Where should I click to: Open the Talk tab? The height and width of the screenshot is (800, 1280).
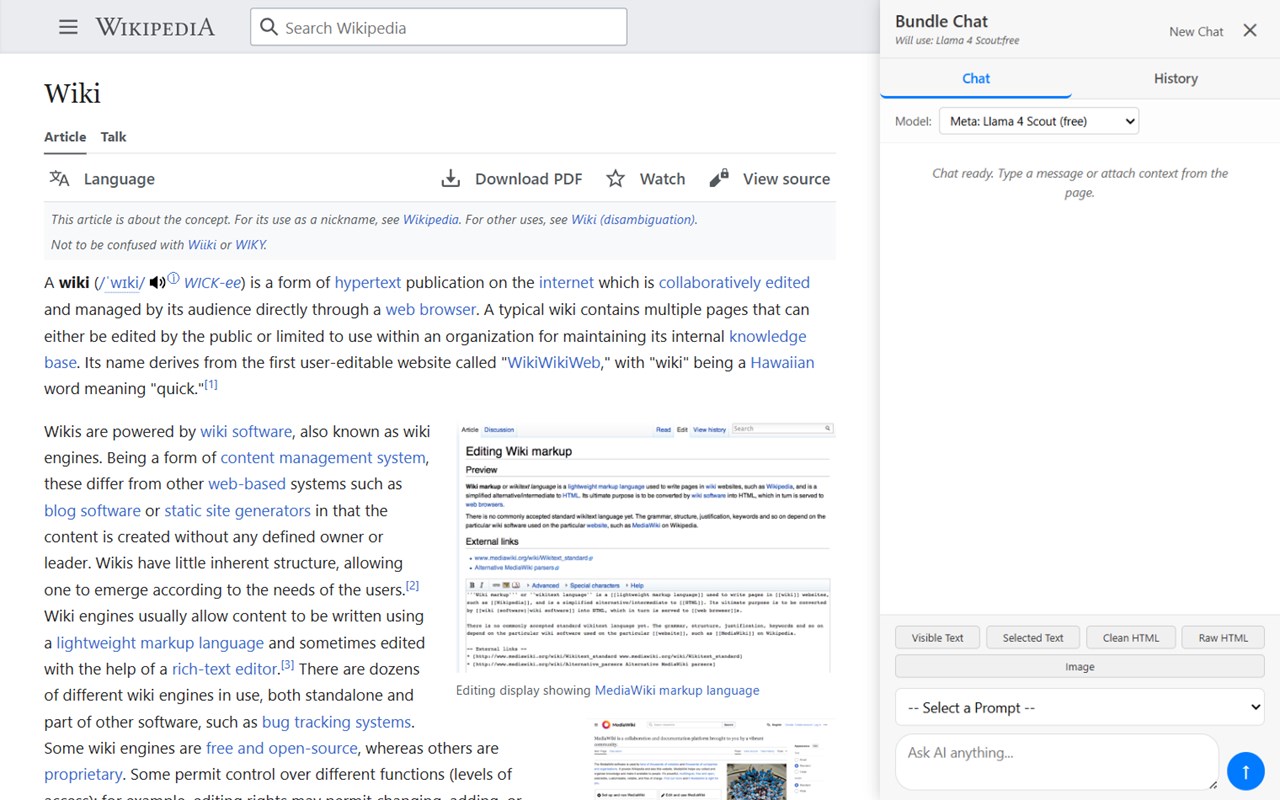113,137
